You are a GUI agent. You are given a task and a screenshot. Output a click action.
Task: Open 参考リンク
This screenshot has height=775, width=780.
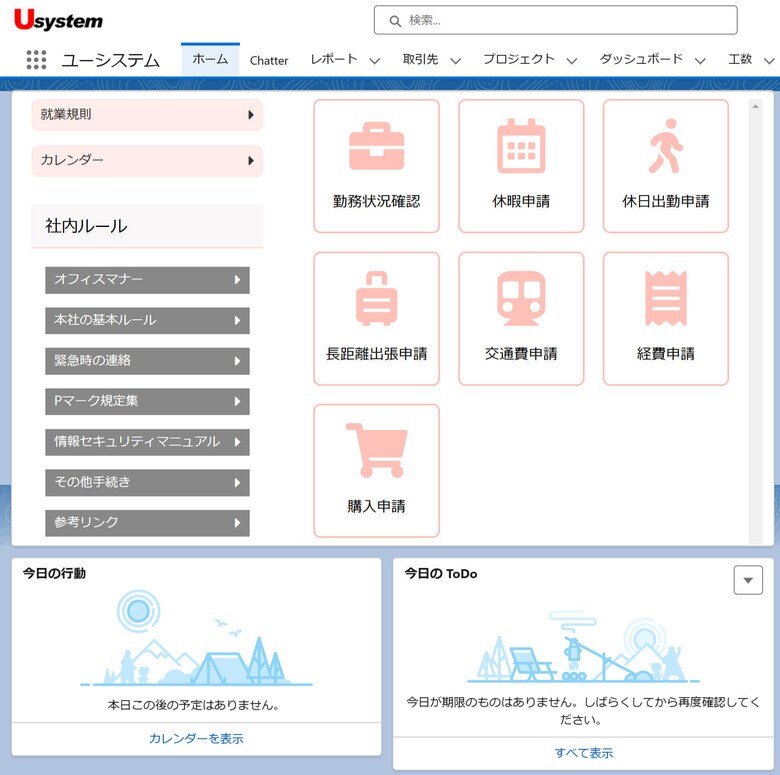(147, 523)
